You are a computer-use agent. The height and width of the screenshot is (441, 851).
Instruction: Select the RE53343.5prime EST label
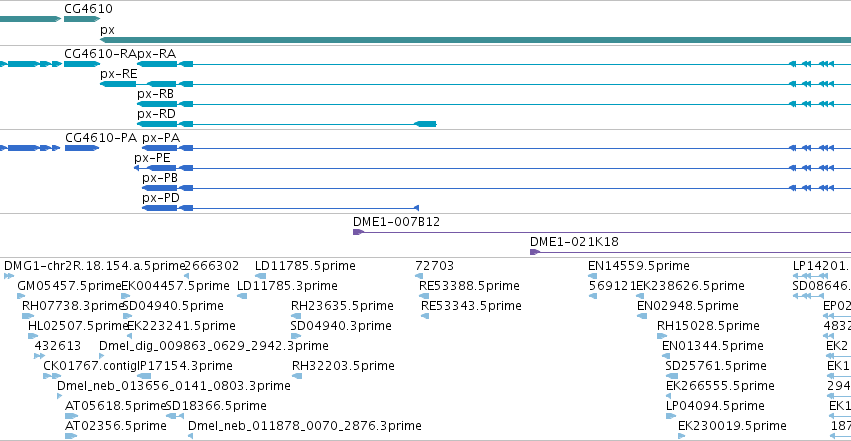click(471, 306)
